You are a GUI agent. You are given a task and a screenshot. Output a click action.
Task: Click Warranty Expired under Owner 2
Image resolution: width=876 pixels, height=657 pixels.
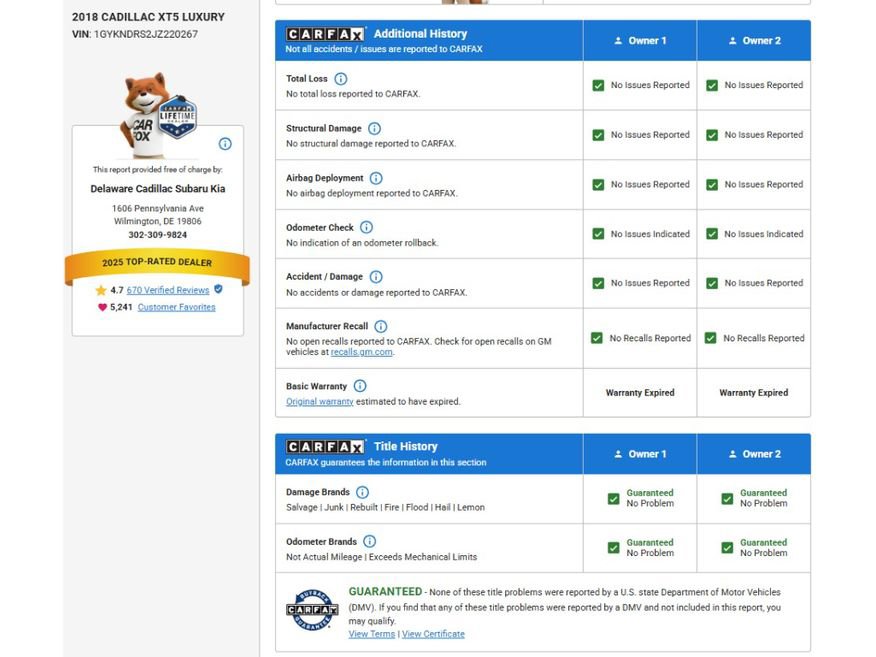(x=754, y=393)
